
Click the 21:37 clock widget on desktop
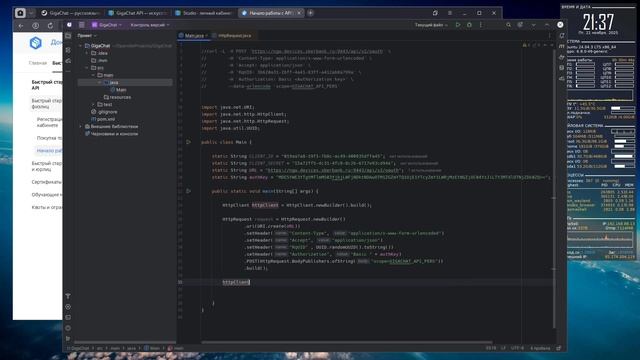(x=598, y=22)
